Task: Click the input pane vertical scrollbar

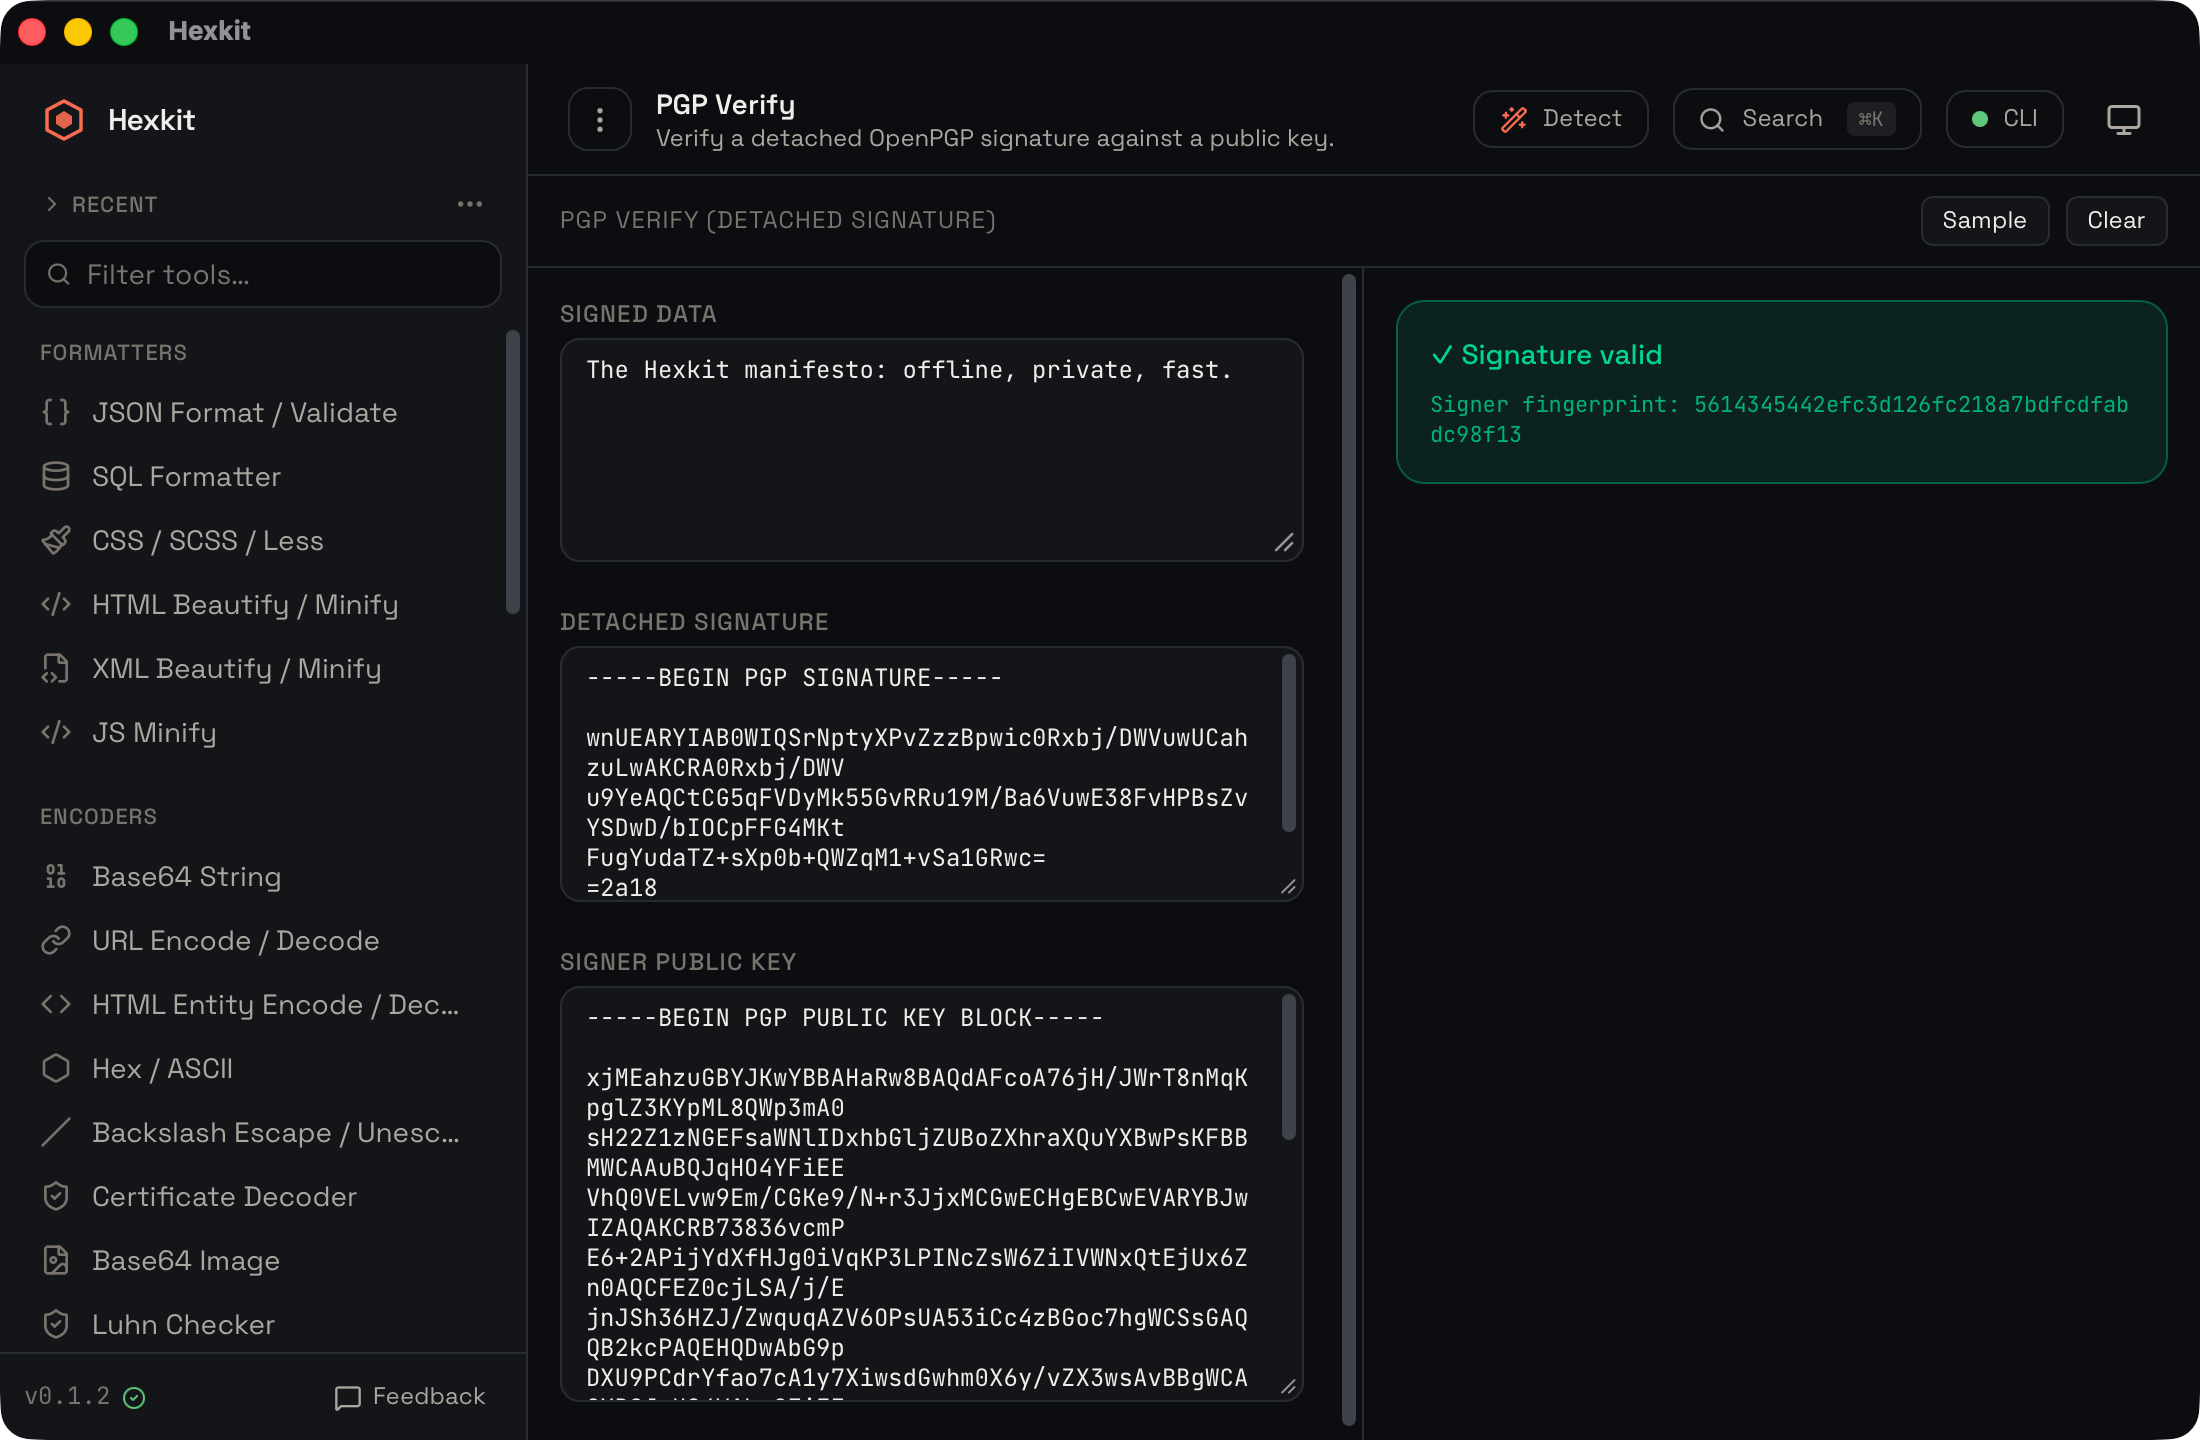Action: [x=1348, y=850]
